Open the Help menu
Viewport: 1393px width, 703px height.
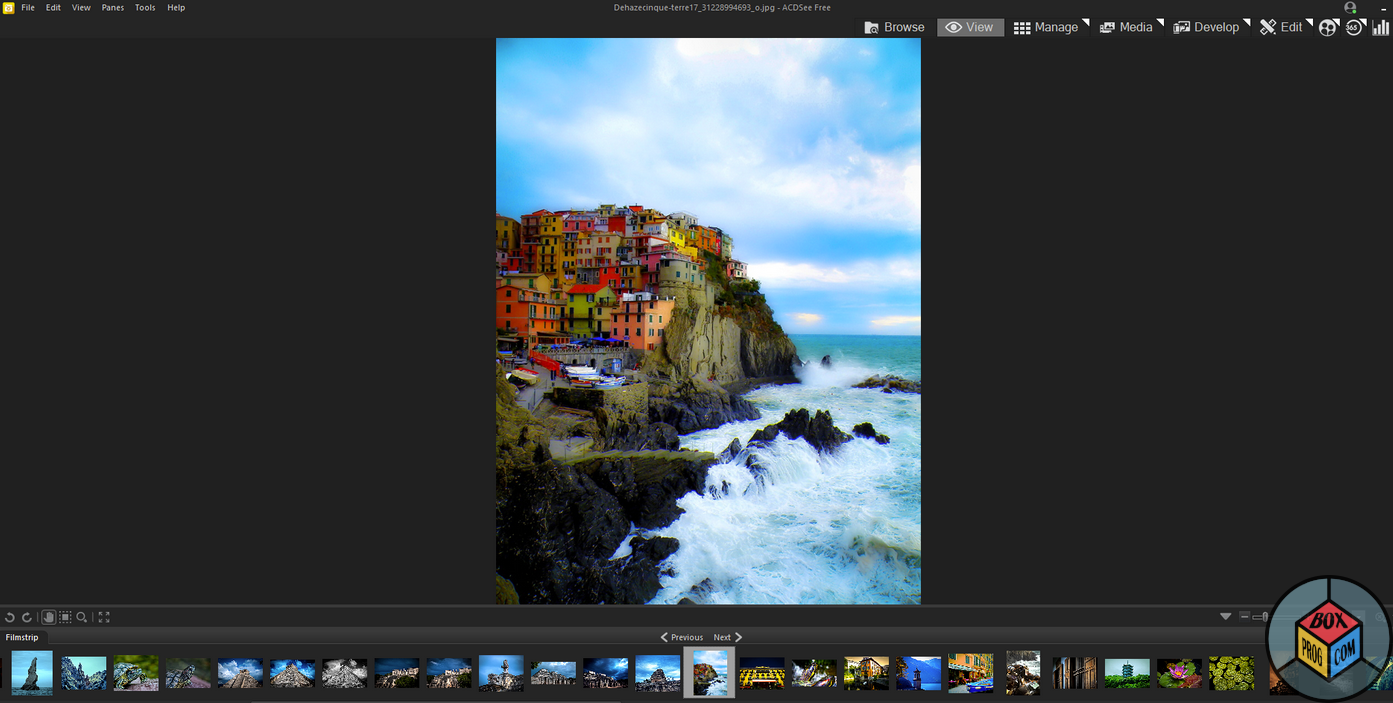click(x=176, y=7)
